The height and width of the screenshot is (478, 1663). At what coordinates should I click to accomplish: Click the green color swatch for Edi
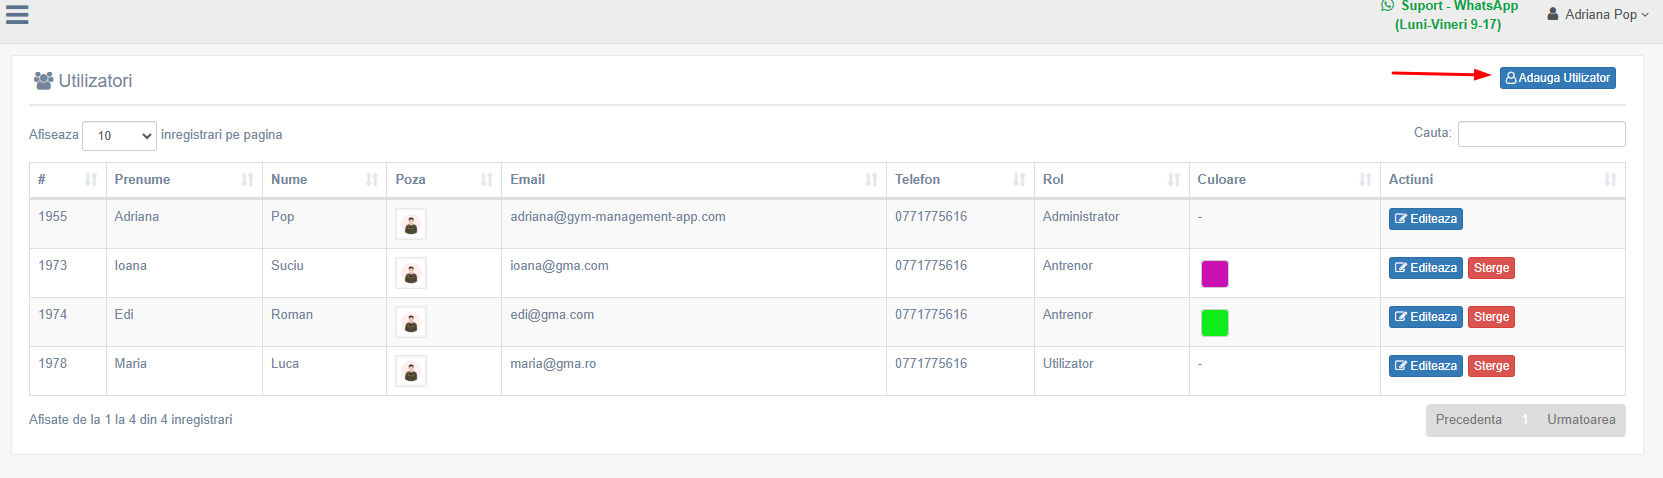coord(1214,323)
